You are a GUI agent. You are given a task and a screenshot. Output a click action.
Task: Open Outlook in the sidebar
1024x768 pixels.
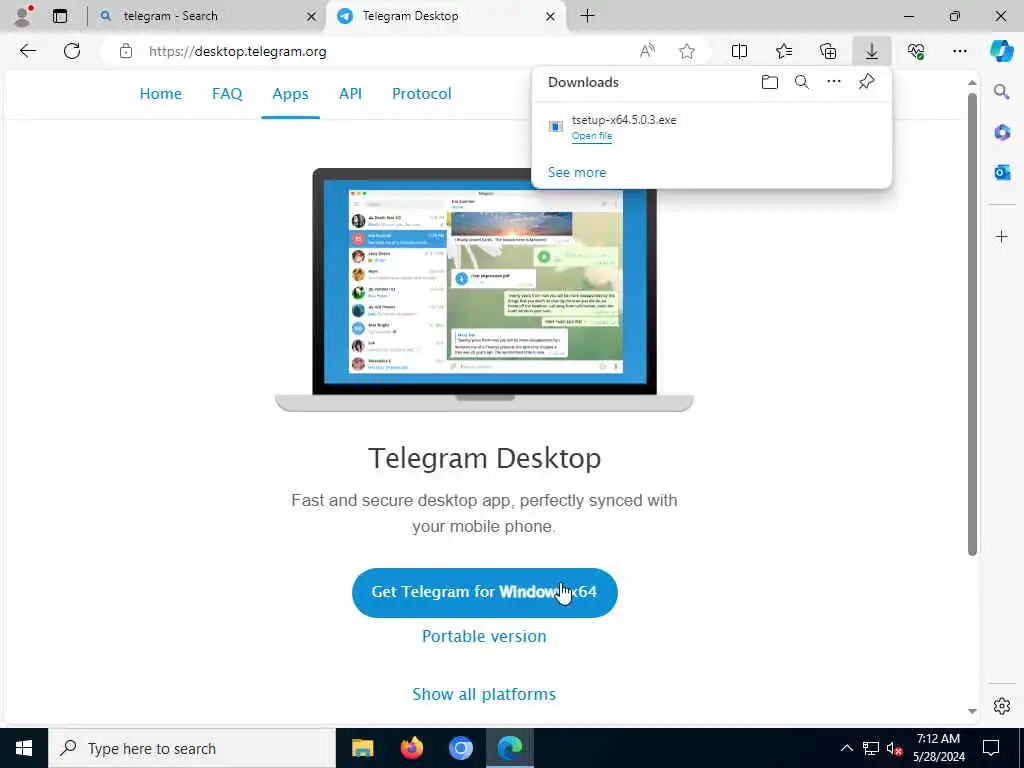click(x=1001, y=172)
